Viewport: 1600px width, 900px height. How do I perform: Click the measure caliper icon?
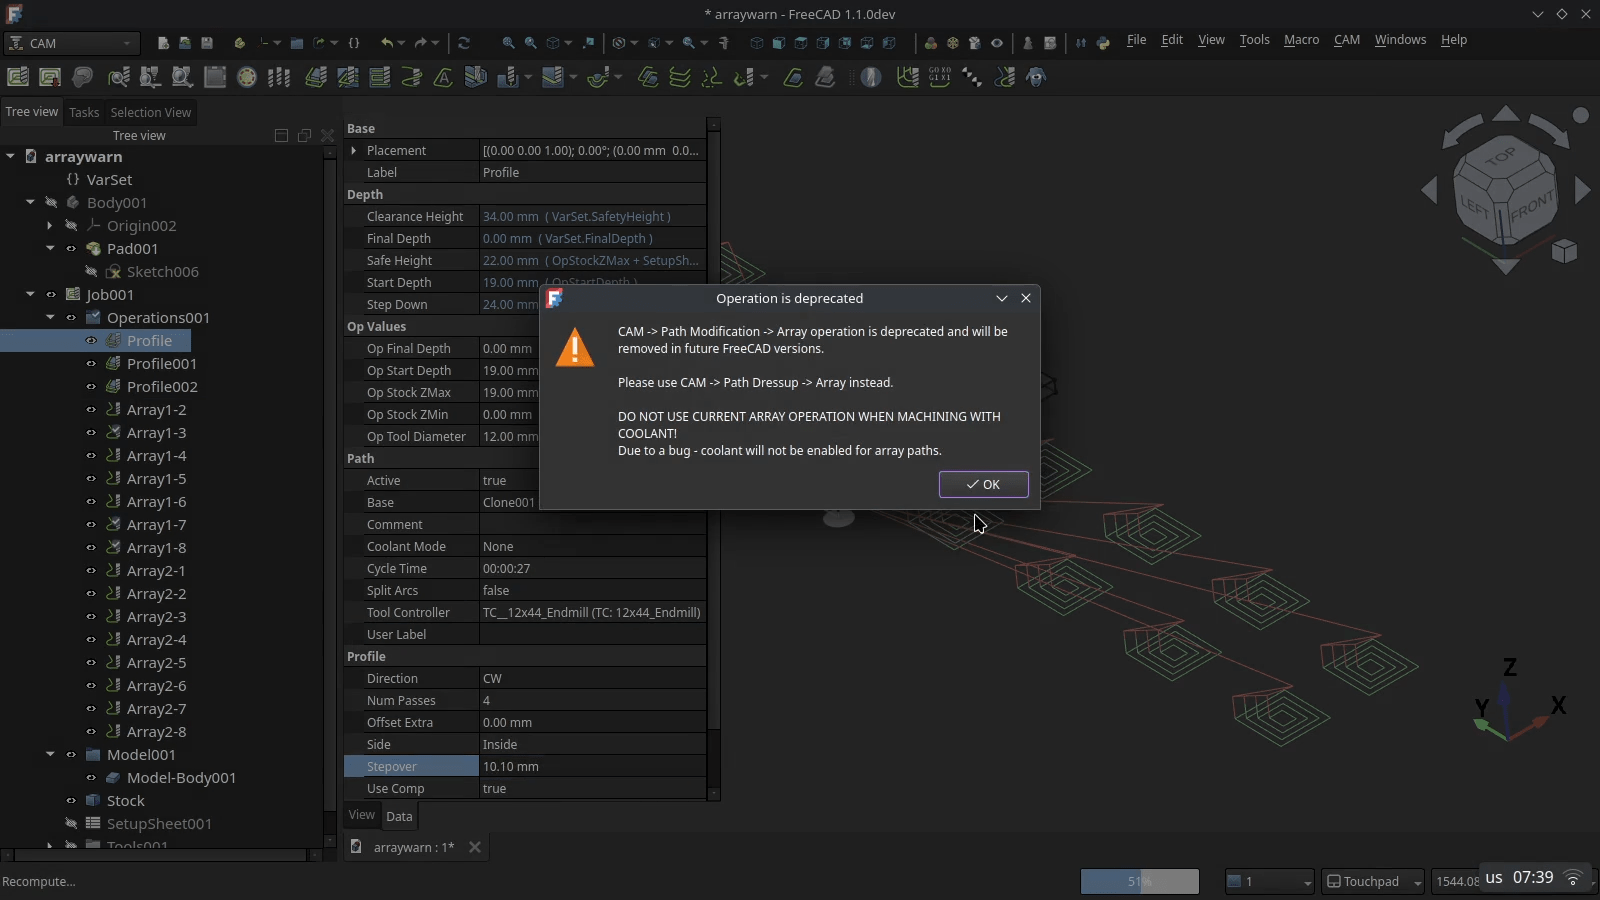click(x=724, y=43)
